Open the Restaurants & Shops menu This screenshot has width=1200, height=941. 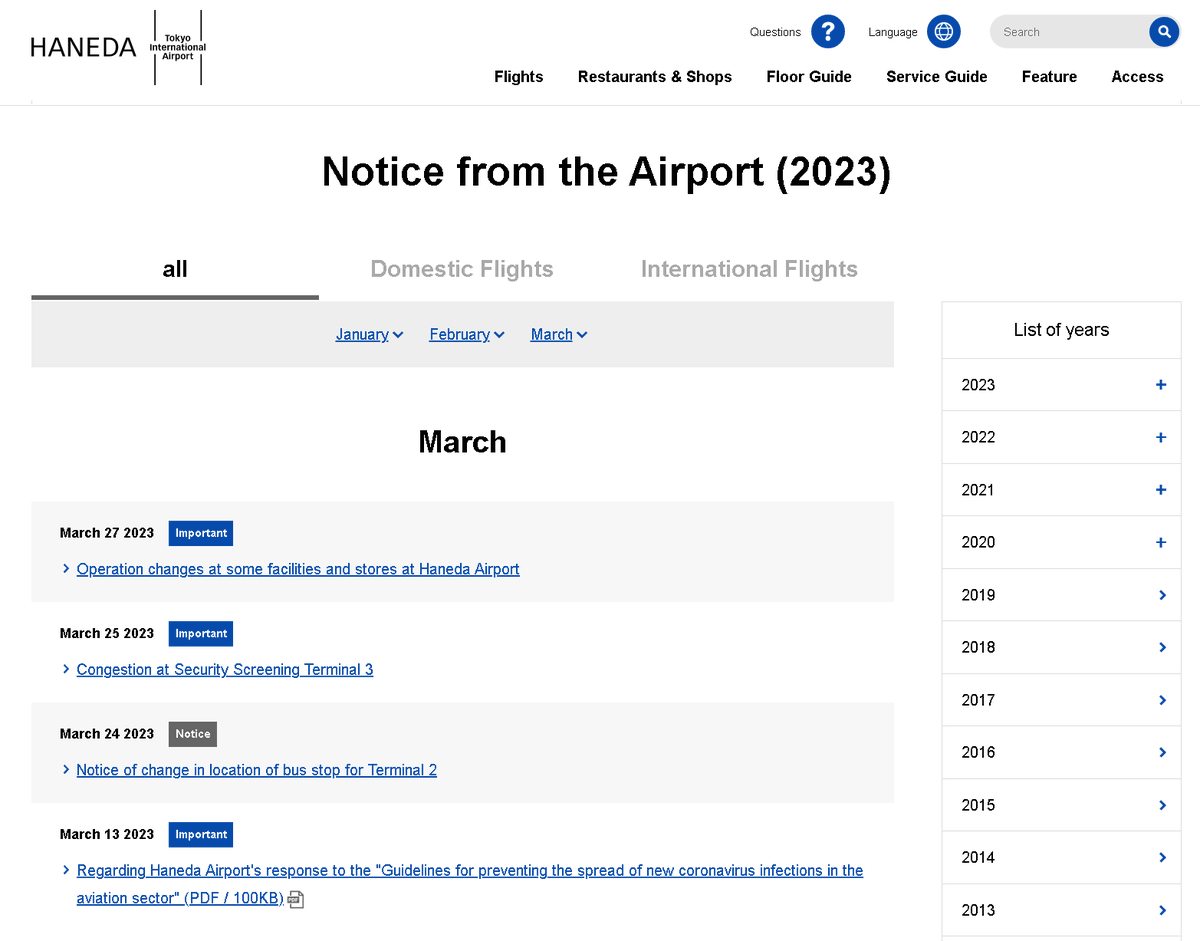(655, 77)
